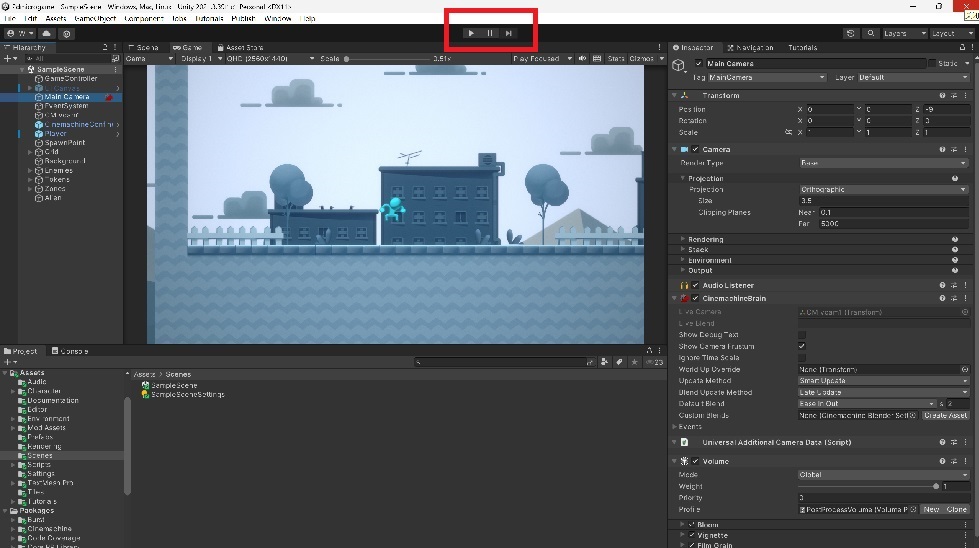Click the New profile button
This screenshot has width=979, height=548.
[x=931, y=510]
